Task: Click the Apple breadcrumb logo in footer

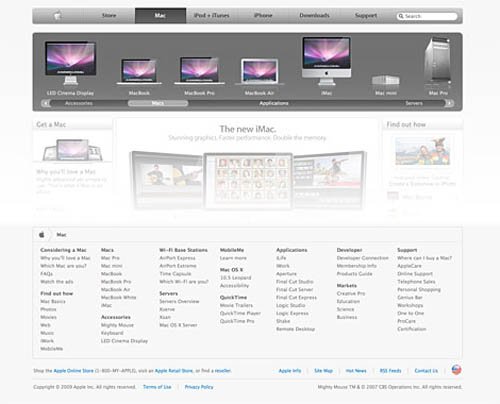Action: tap(42, 235)
